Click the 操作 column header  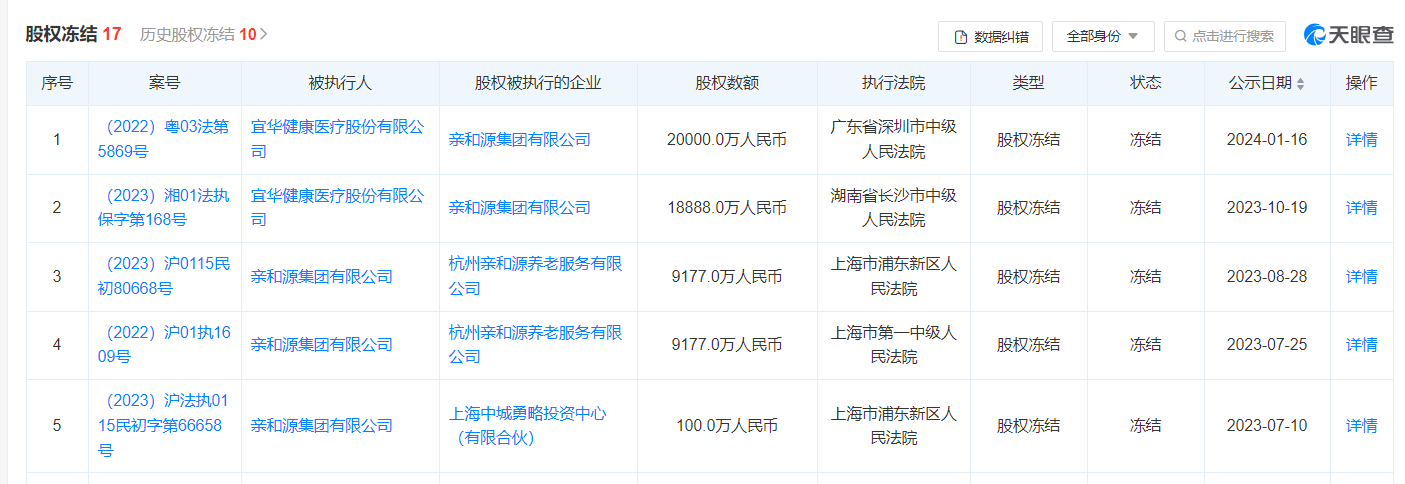click(1361, 84)
